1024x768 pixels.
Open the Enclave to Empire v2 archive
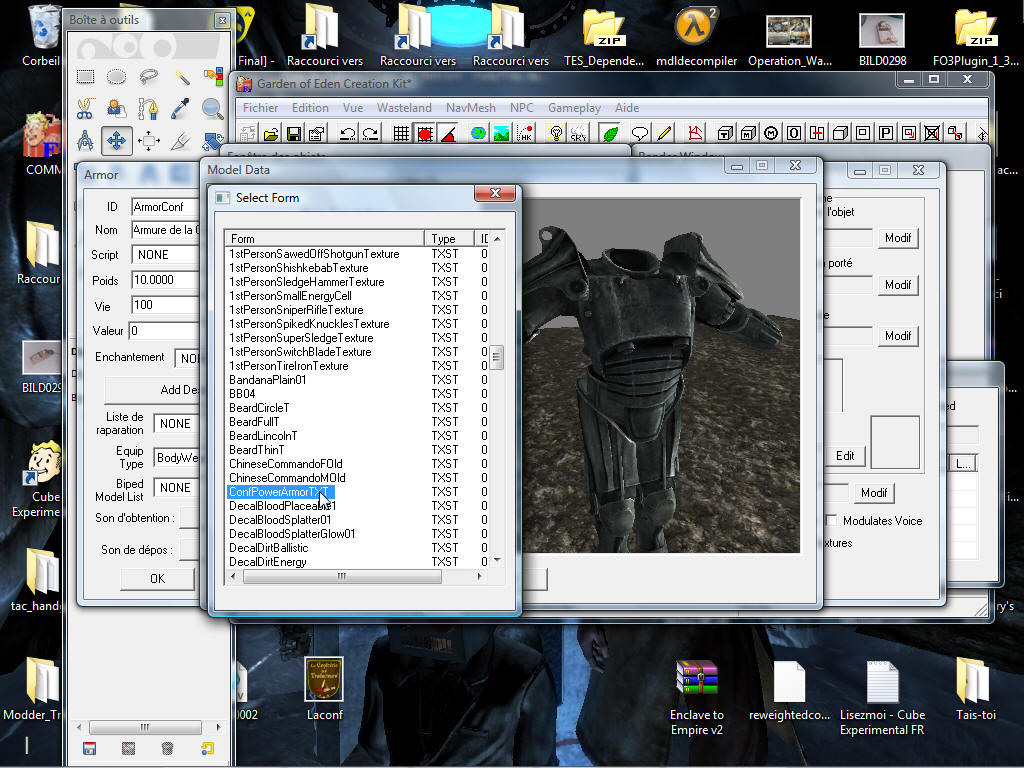click(x=697, y=697)
